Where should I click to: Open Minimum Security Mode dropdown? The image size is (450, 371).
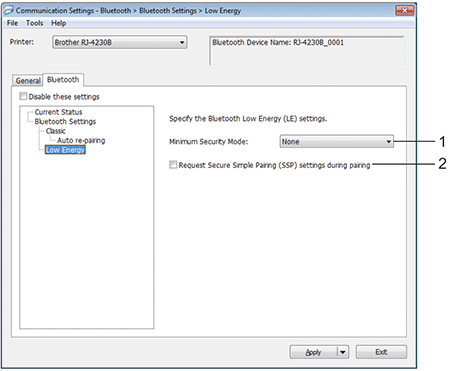tap(336, 141)
